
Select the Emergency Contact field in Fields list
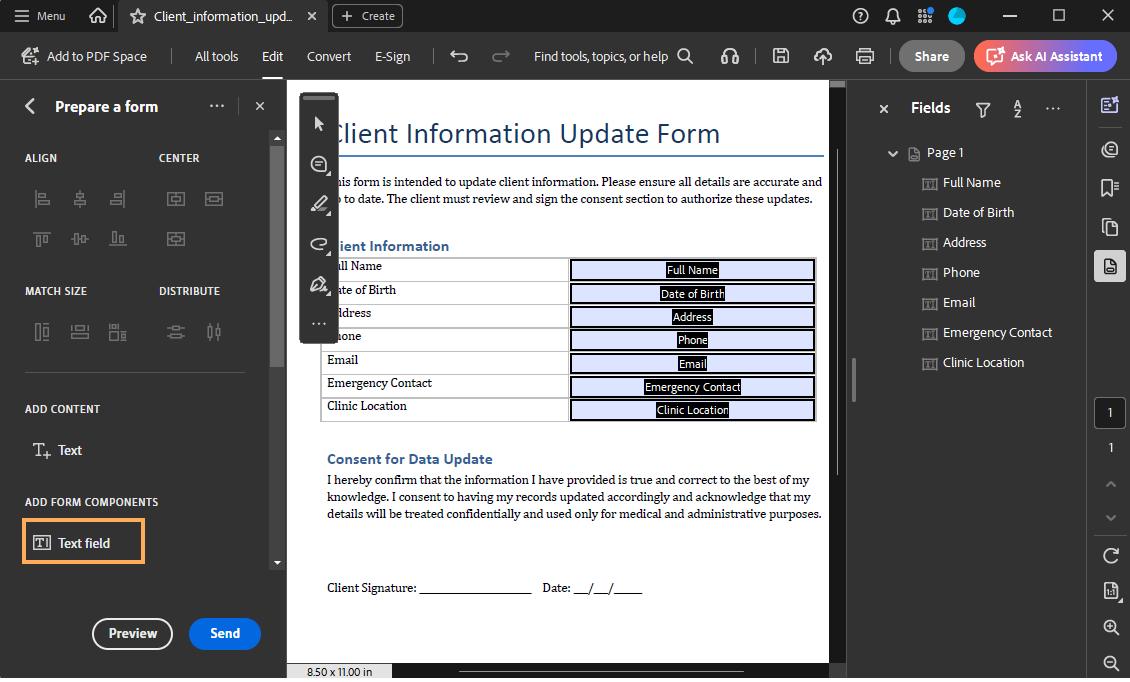tap(996, 333)
